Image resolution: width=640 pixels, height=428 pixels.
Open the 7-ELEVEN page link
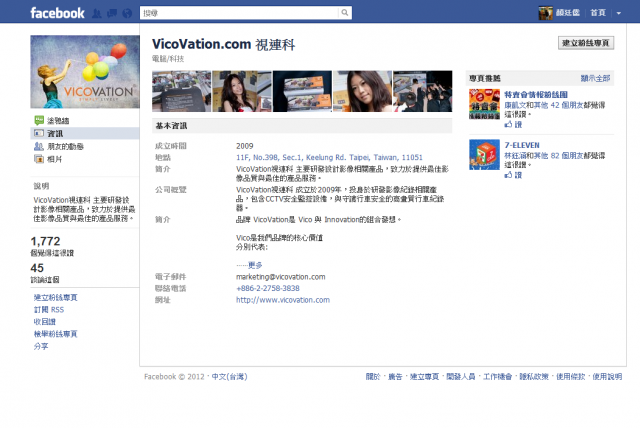[522, 145]
